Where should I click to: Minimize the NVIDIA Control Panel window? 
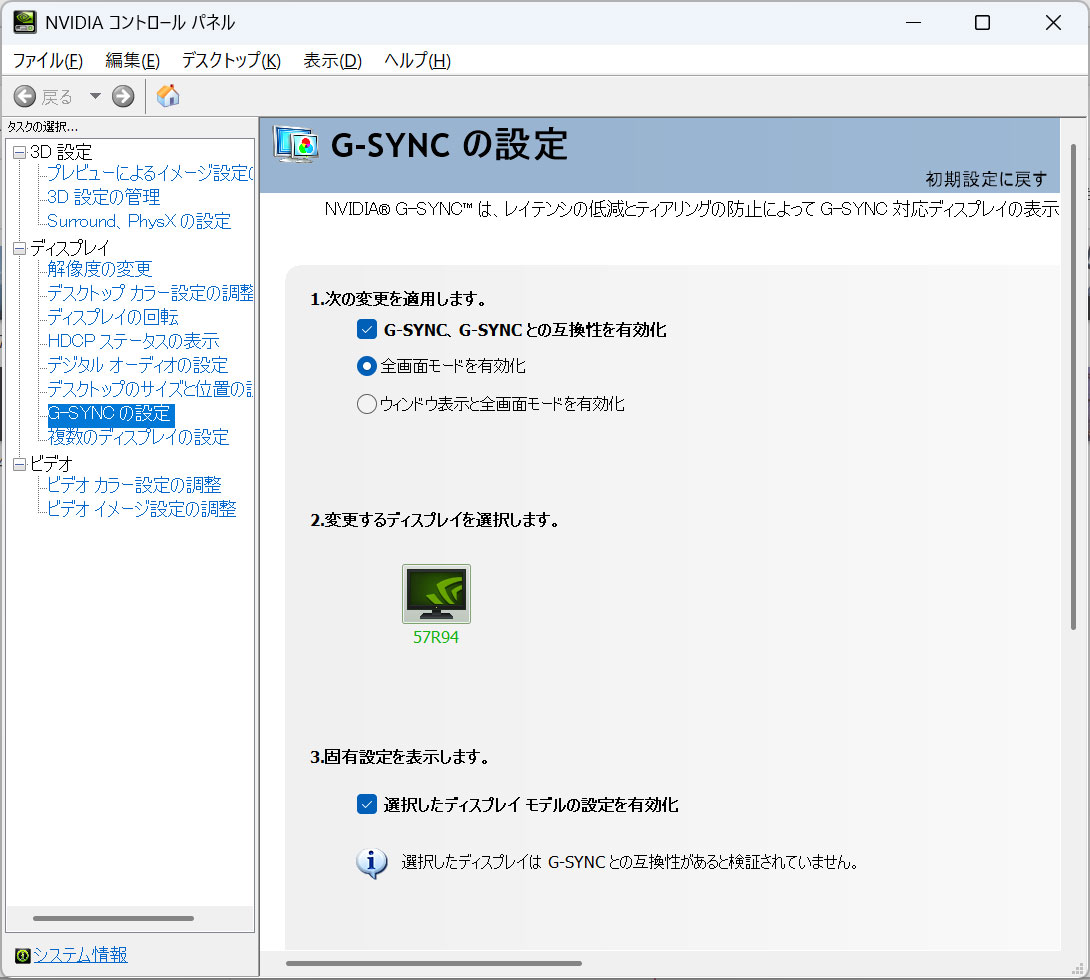point(913,23)
